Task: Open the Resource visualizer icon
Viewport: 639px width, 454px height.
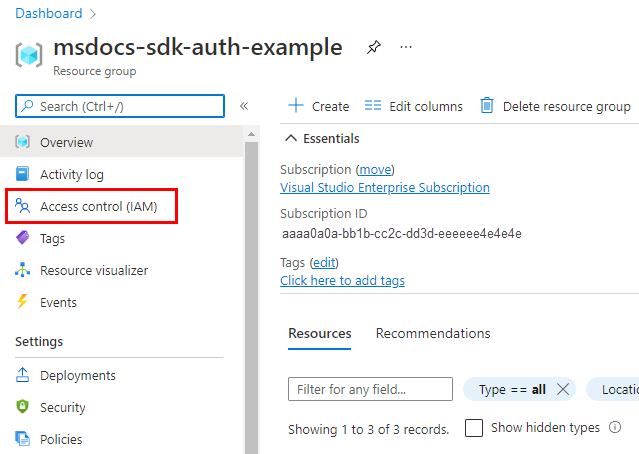Action: click(23, 270)
